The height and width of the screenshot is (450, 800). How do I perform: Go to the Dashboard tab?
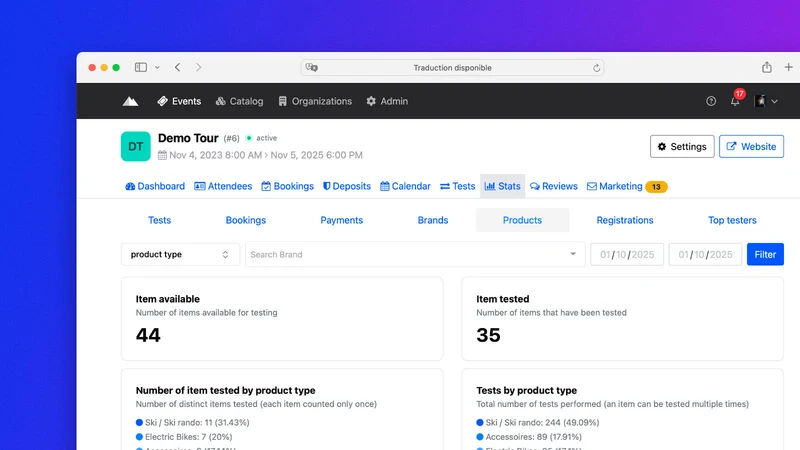tap(155, 186)
